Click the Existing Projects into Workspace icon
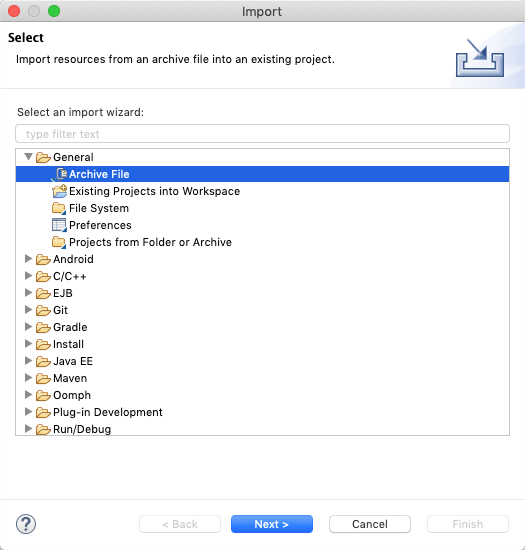Screen dimensions: 525x550 pyautogui.click(x=59, y=191)
